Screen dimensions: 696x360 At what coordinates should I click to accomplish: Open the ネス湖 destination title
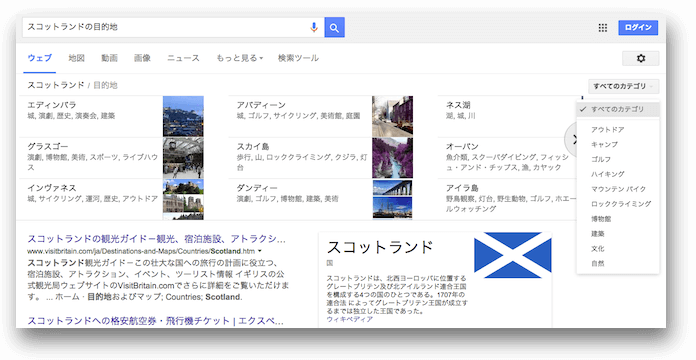(458, 105)
